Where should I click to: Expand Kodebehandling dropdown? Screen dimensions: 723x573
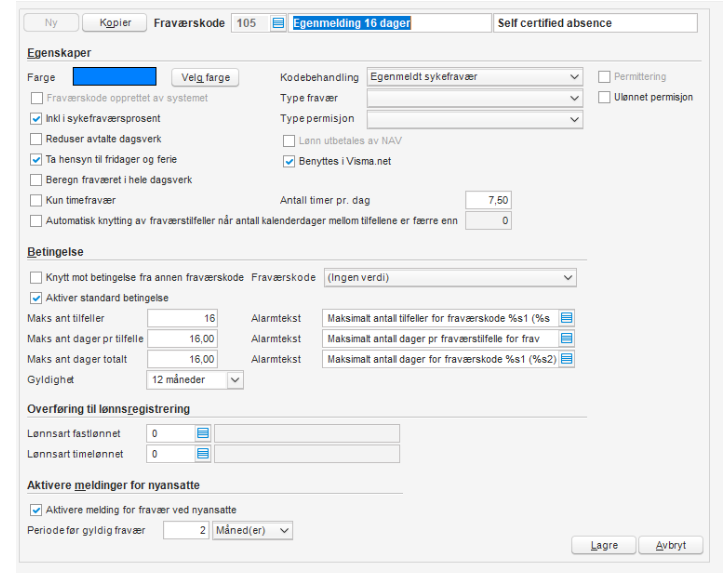pos(573,76)
